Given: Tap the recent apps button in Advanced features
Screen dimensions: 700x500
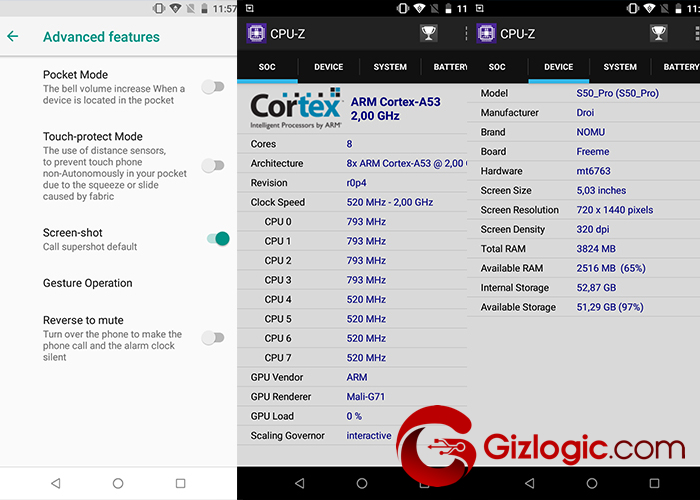Looking at the screenshot, I should (180, 483).
